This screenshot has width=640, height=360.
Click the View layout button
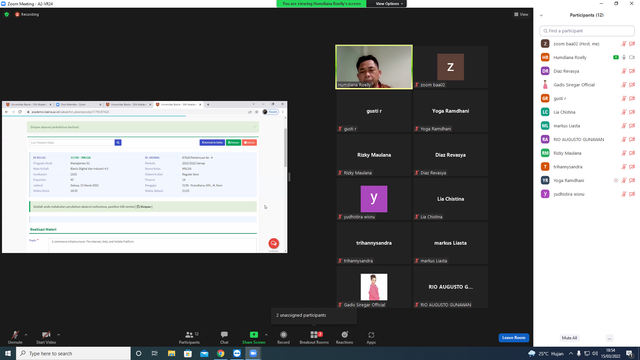(521, 14)
